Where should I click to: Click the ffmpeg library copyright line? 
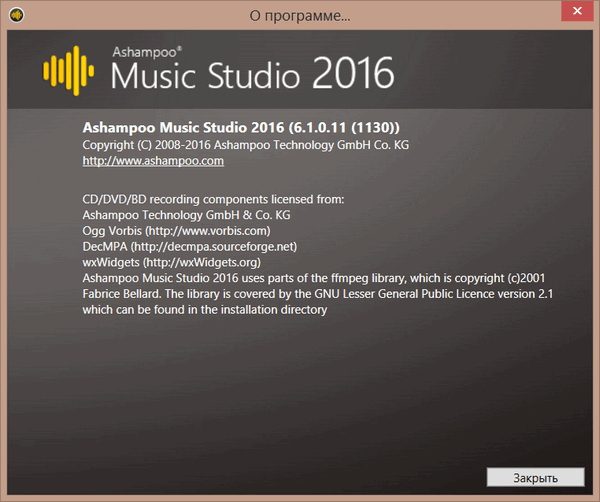(314, 278)
